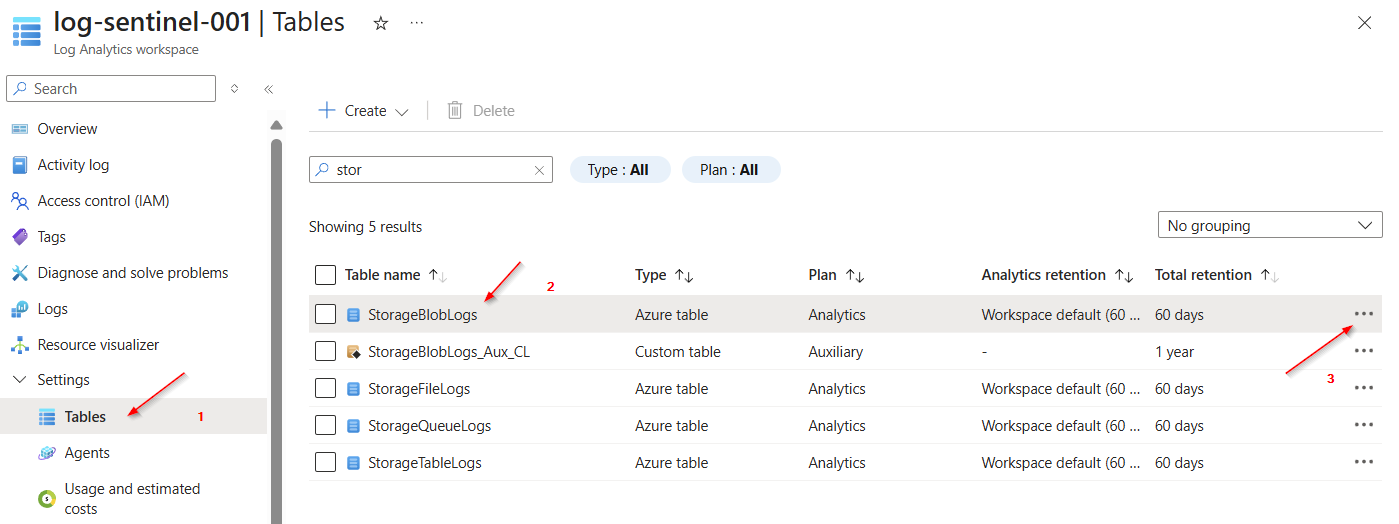
Task: Toggle the select-all tables checkbox
Action: coord(325,275)
